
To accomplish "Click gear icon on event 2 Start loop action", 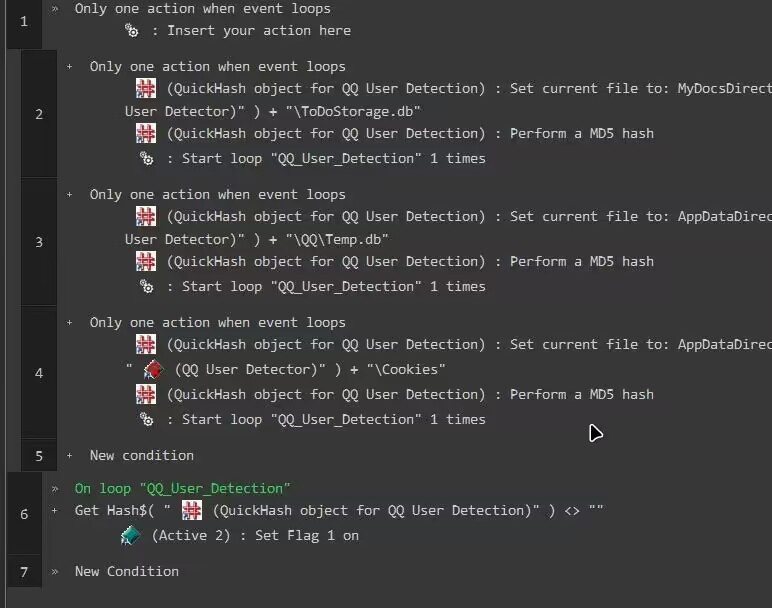I will coord(146,158).
